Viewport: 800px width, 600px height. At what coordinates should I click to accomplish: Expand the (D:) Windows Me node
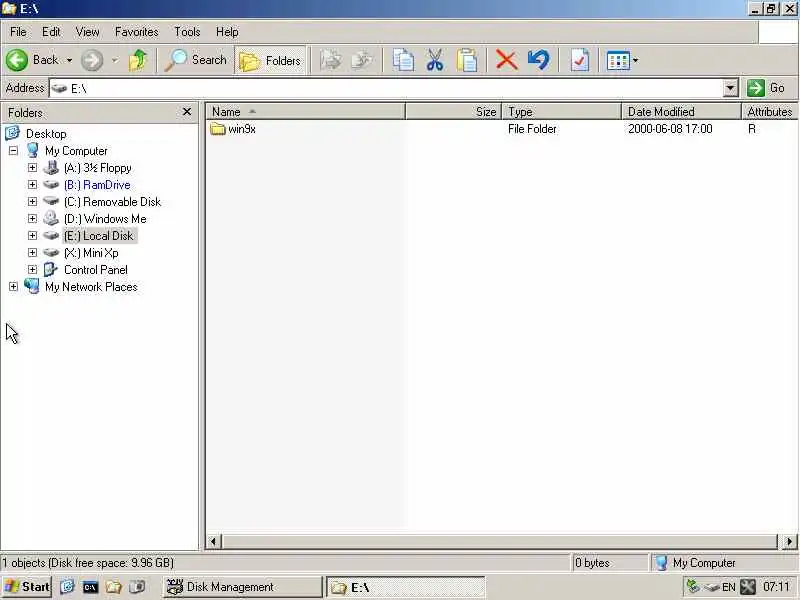pos(32,218)
